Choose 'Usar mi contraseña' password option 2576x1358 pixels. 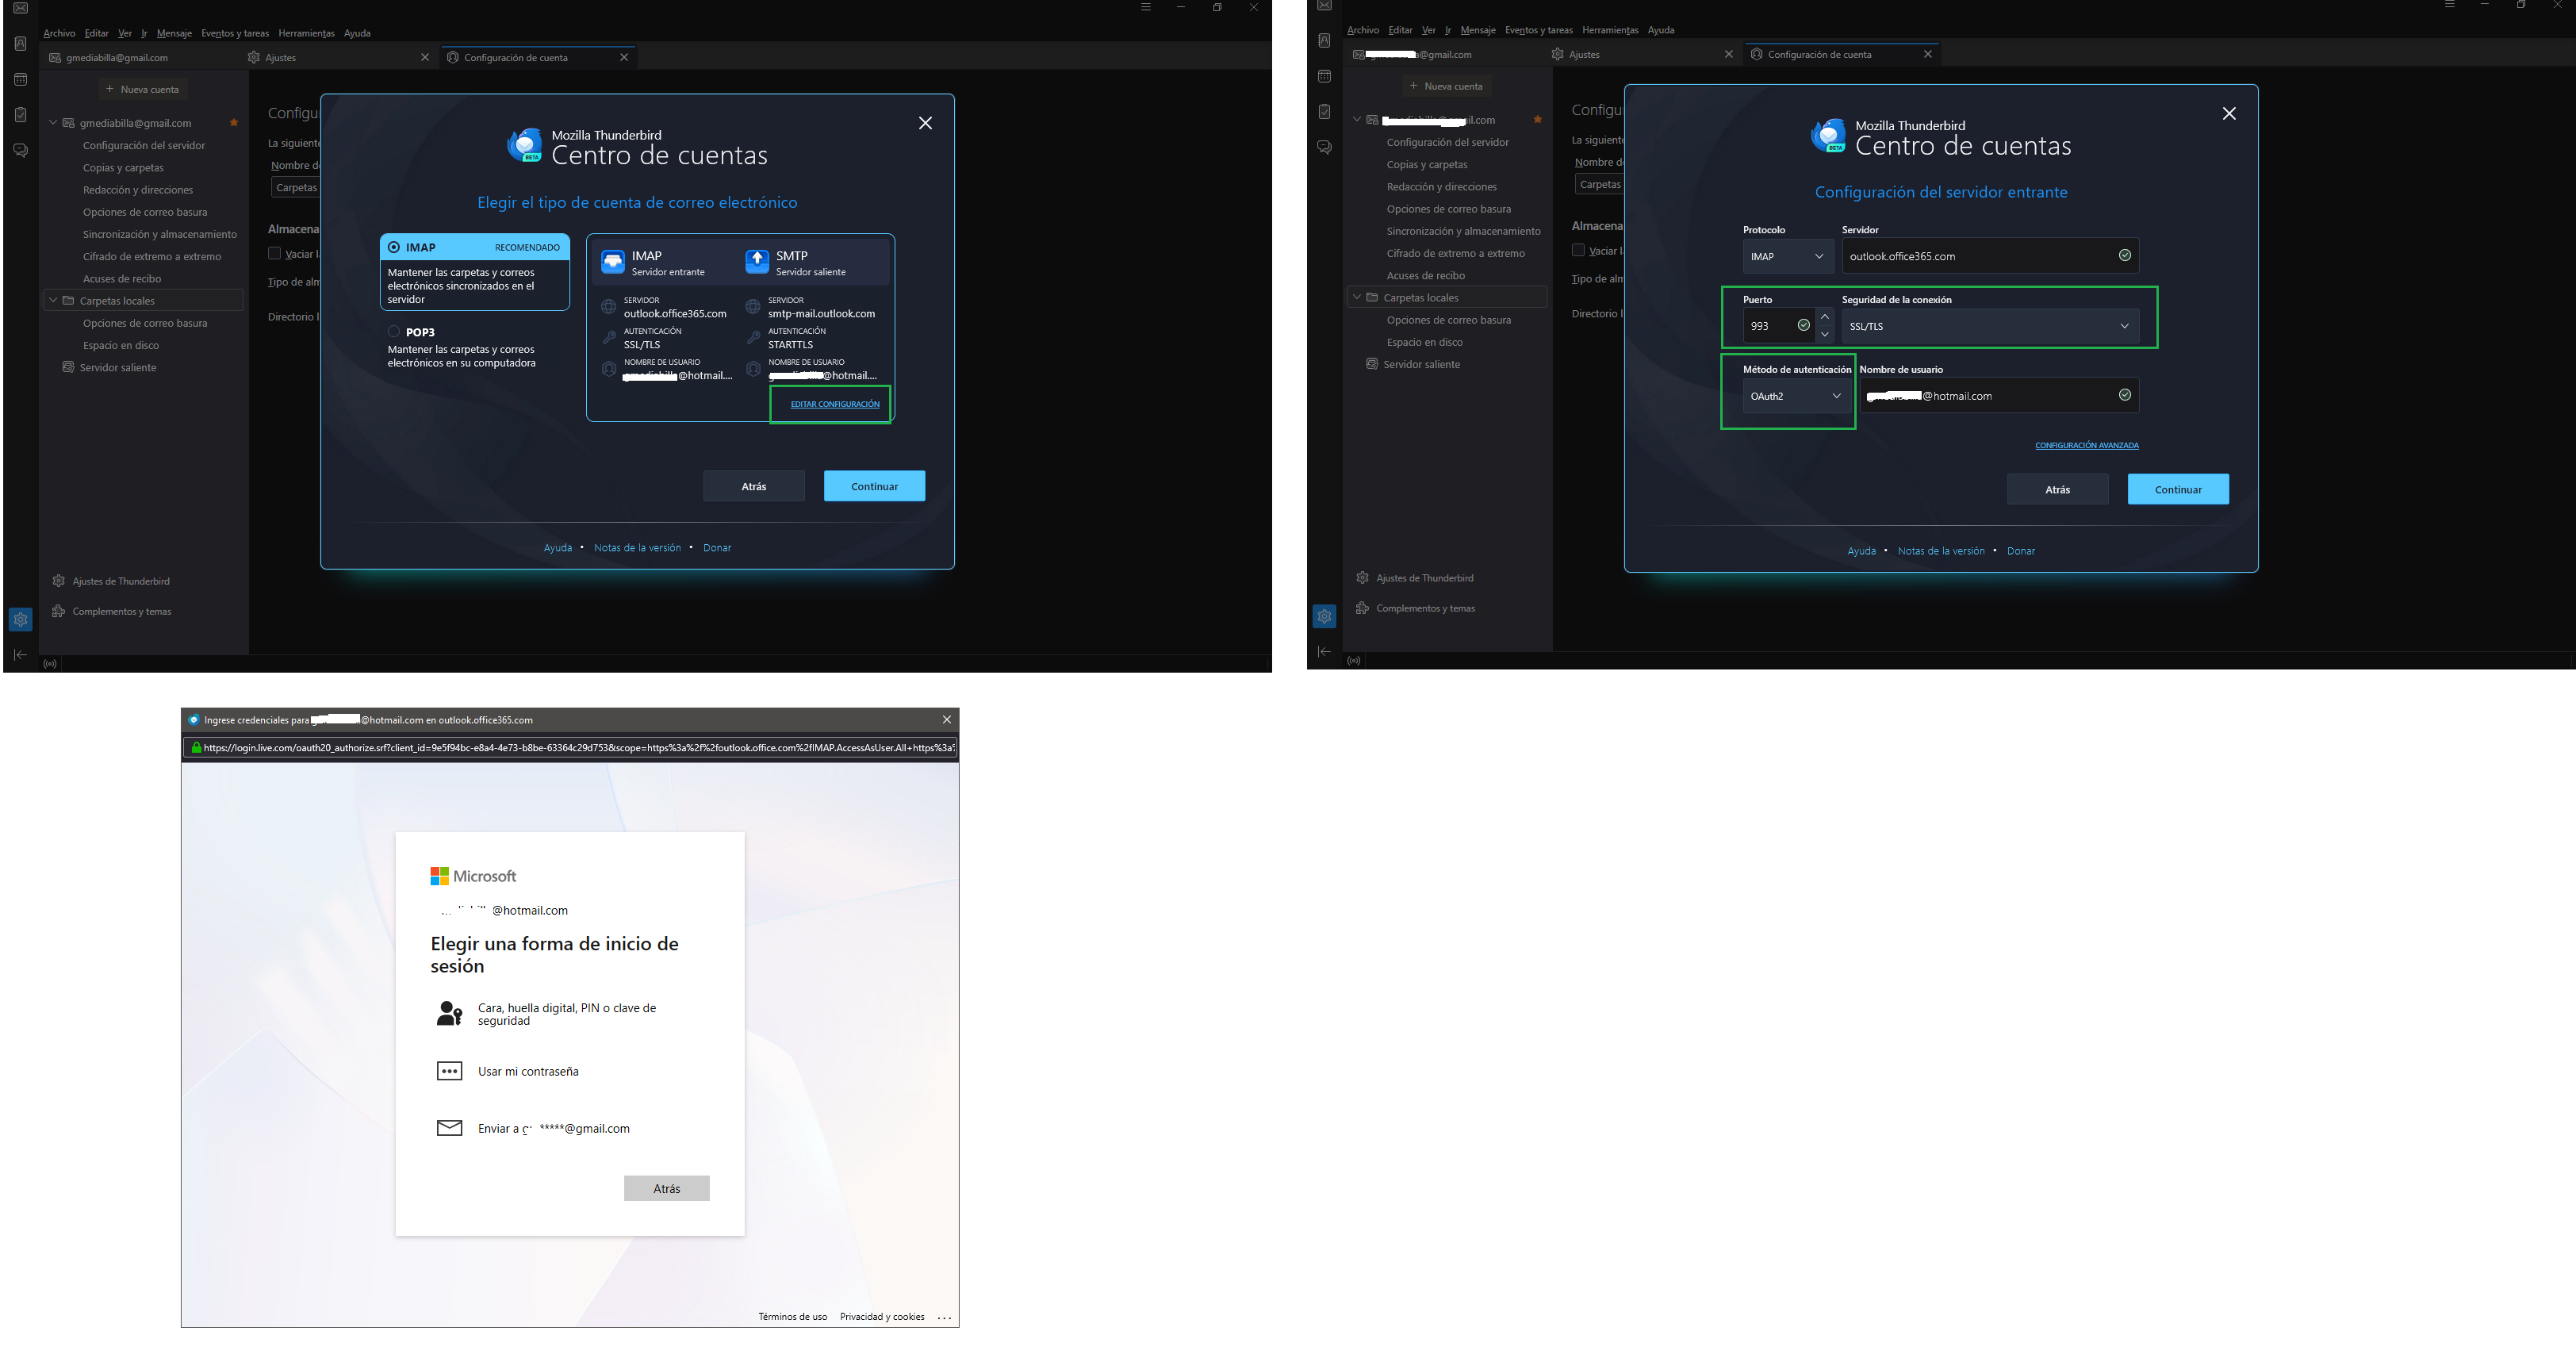528,1071
